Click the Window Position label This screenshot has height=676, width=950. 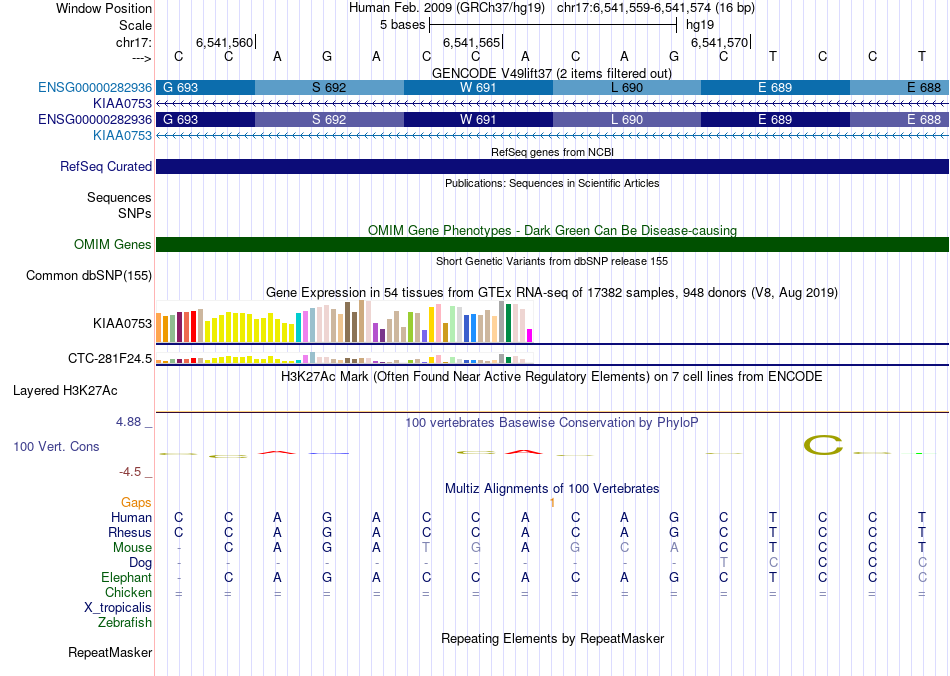[x=104, y=8]
